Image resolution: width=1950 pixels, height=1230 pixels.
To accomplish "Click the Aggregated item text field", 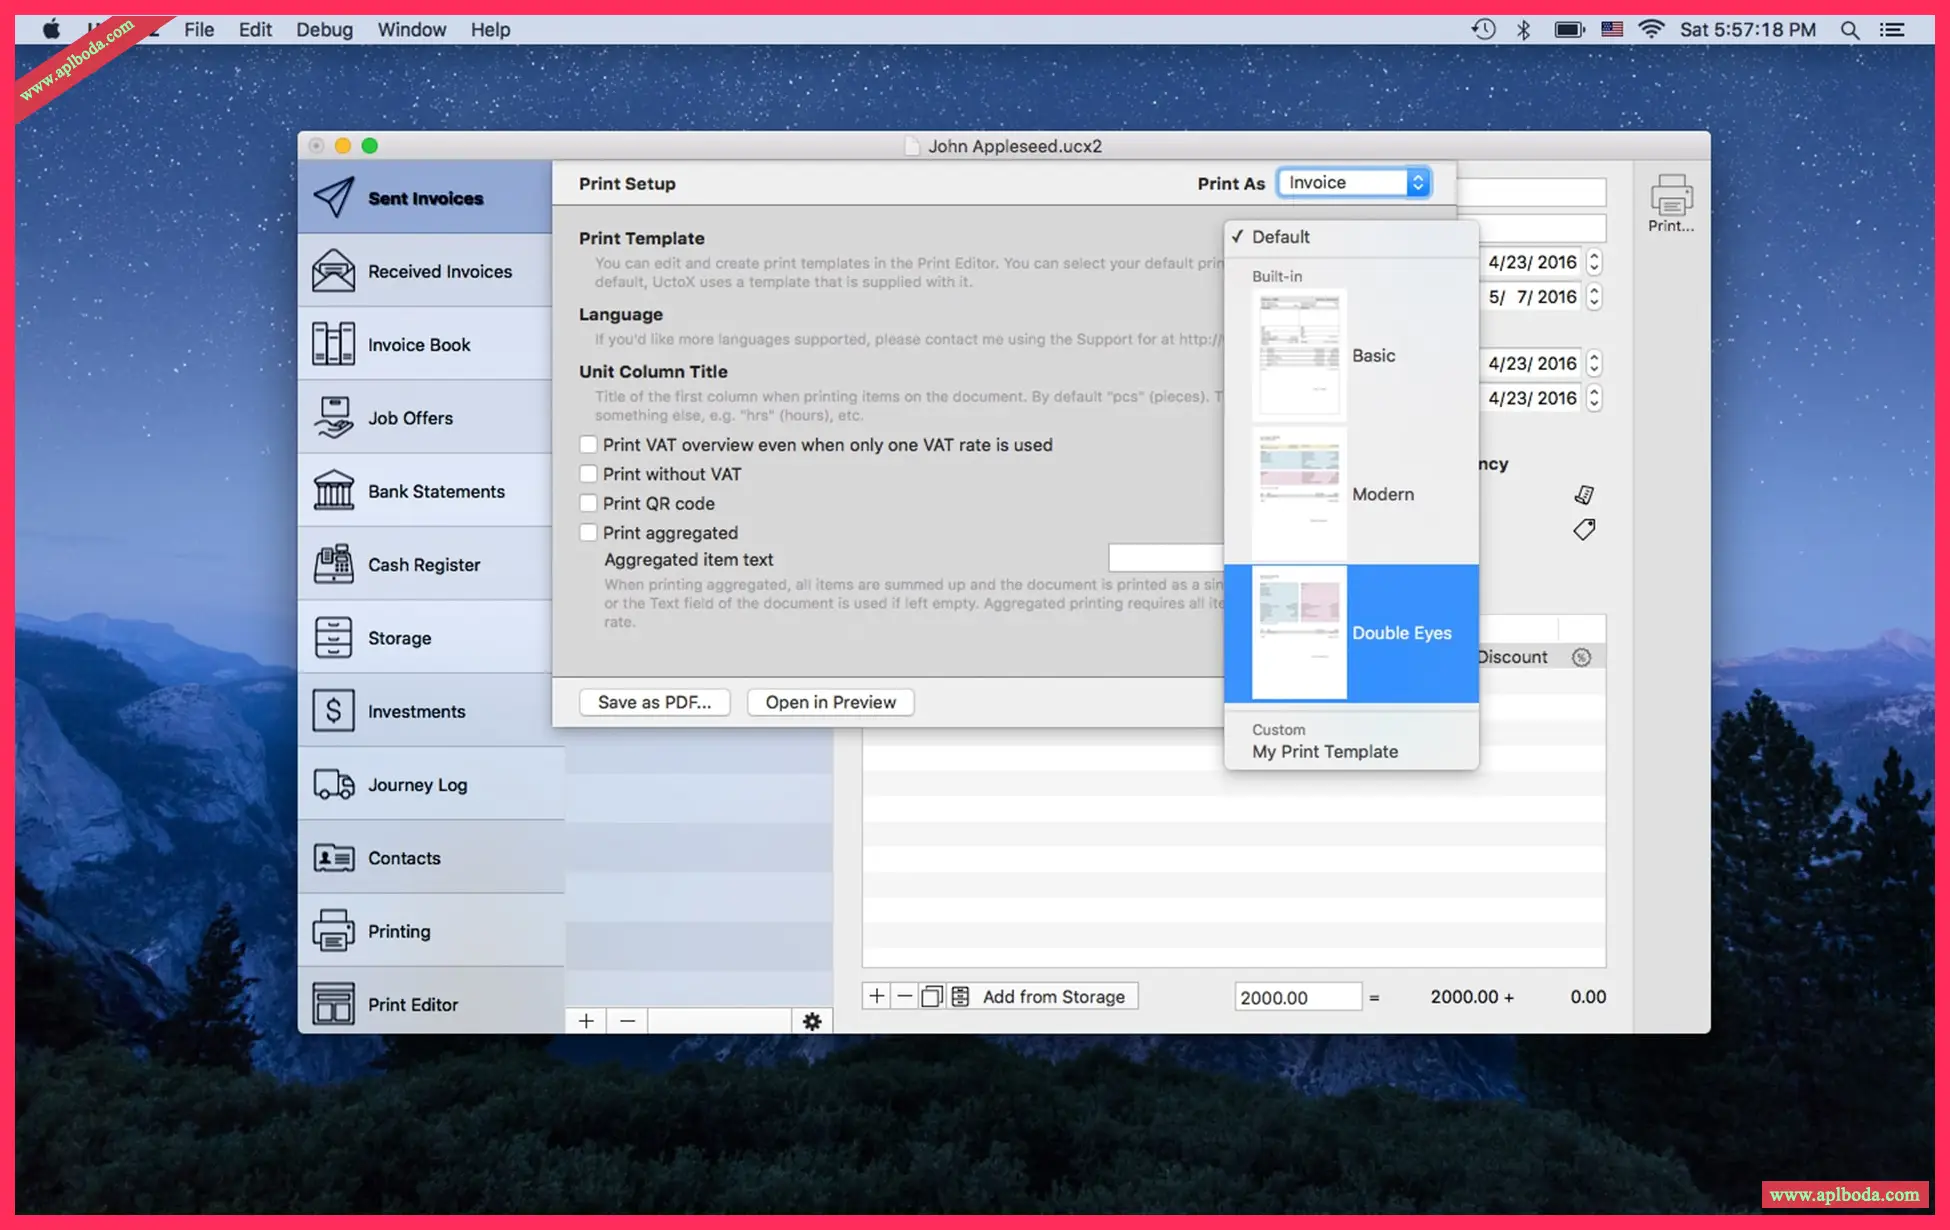I will click(x=1166, y=558).
